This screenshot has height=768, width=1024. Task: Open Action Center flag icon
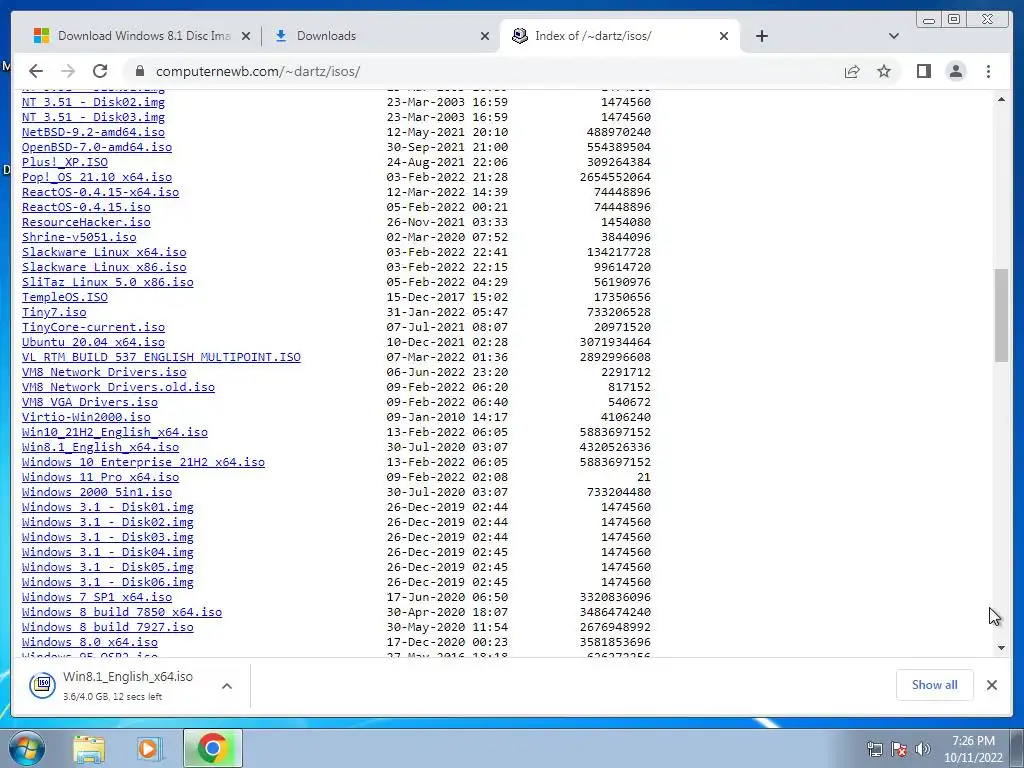pos(899,749)
